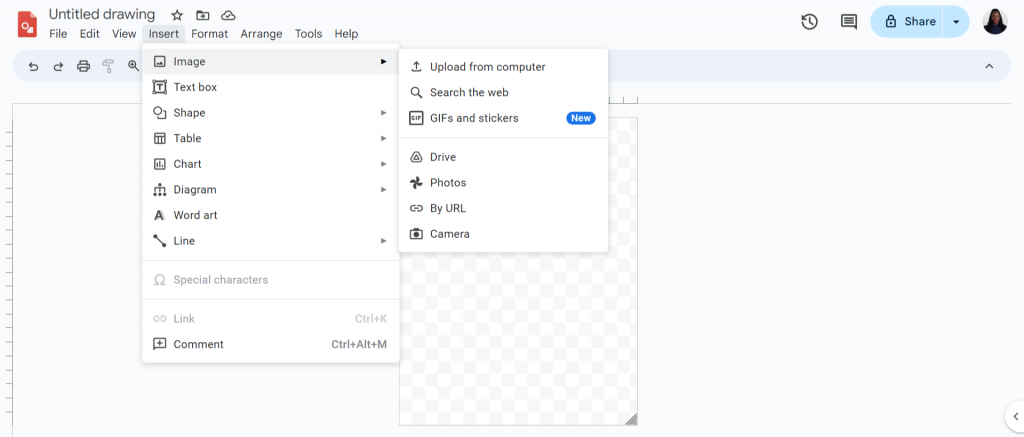Star the Untitled drawing document

[x=177, y=15]
